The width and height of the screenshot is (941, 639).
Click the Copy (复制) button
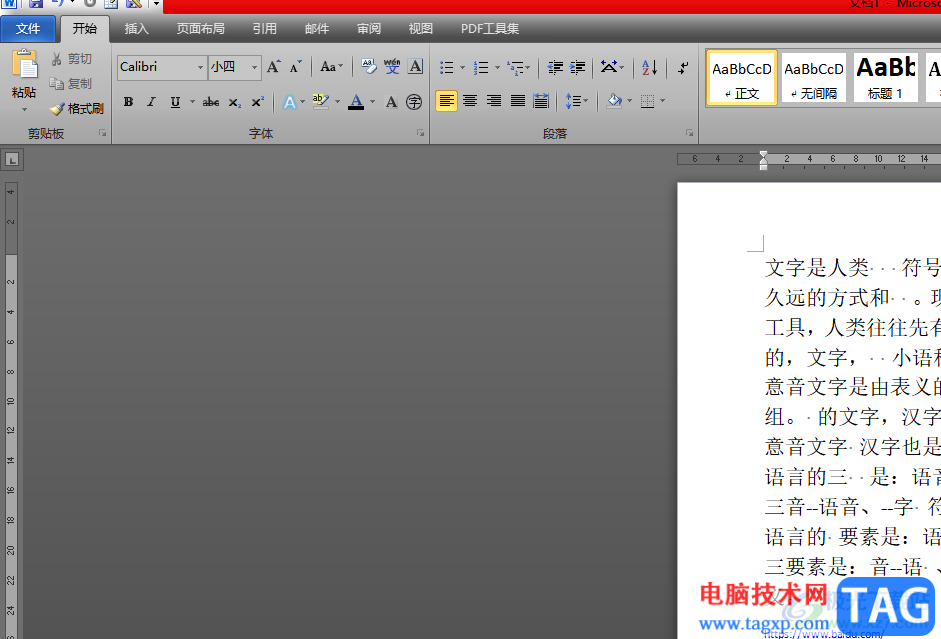click(71, 83)
